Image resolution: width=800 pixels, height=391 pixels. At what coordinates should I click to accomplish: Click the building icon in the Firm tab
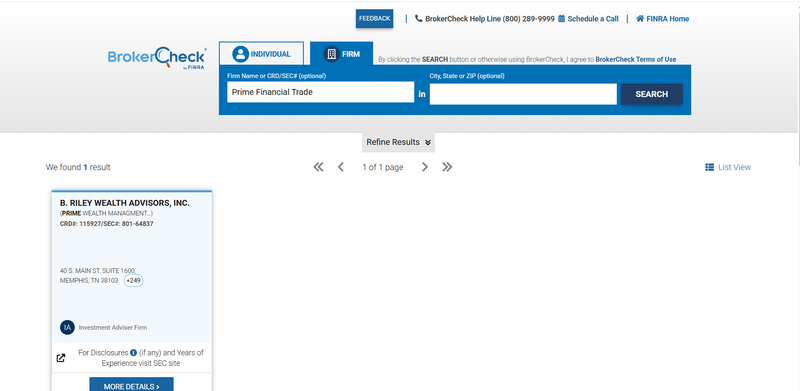332,54
